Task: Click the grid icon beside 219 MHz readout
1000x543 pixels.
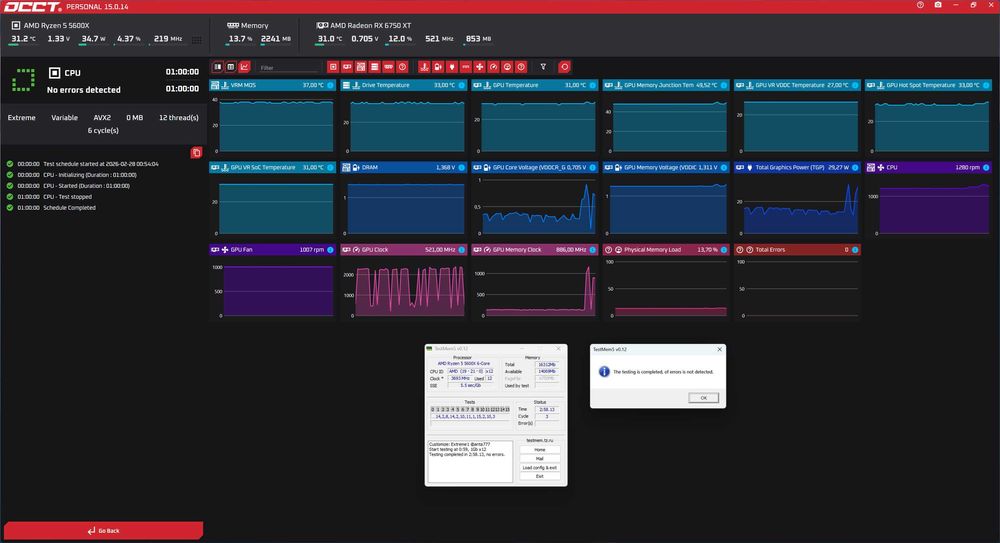Action: click(196, 40)
